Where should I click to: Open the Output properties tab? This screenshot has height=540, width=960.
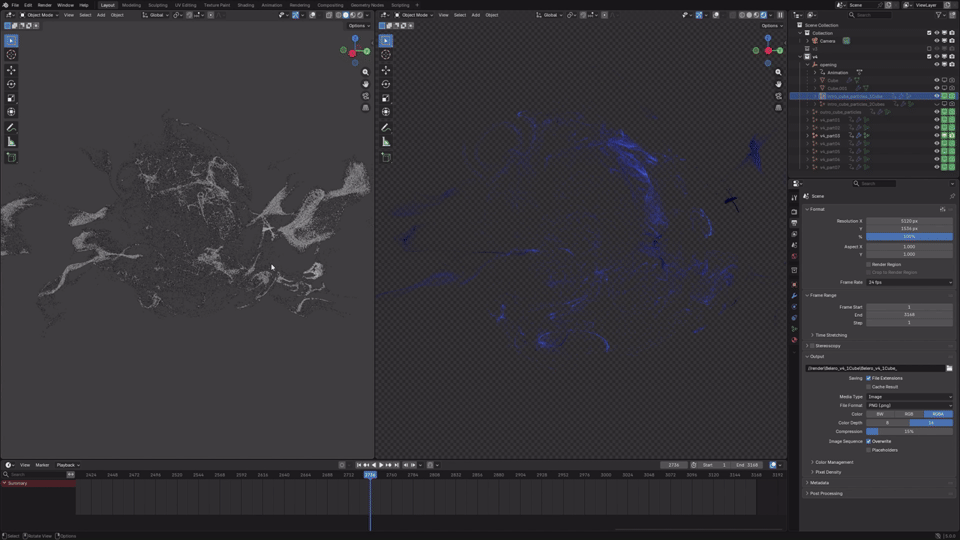coord(794,223)
